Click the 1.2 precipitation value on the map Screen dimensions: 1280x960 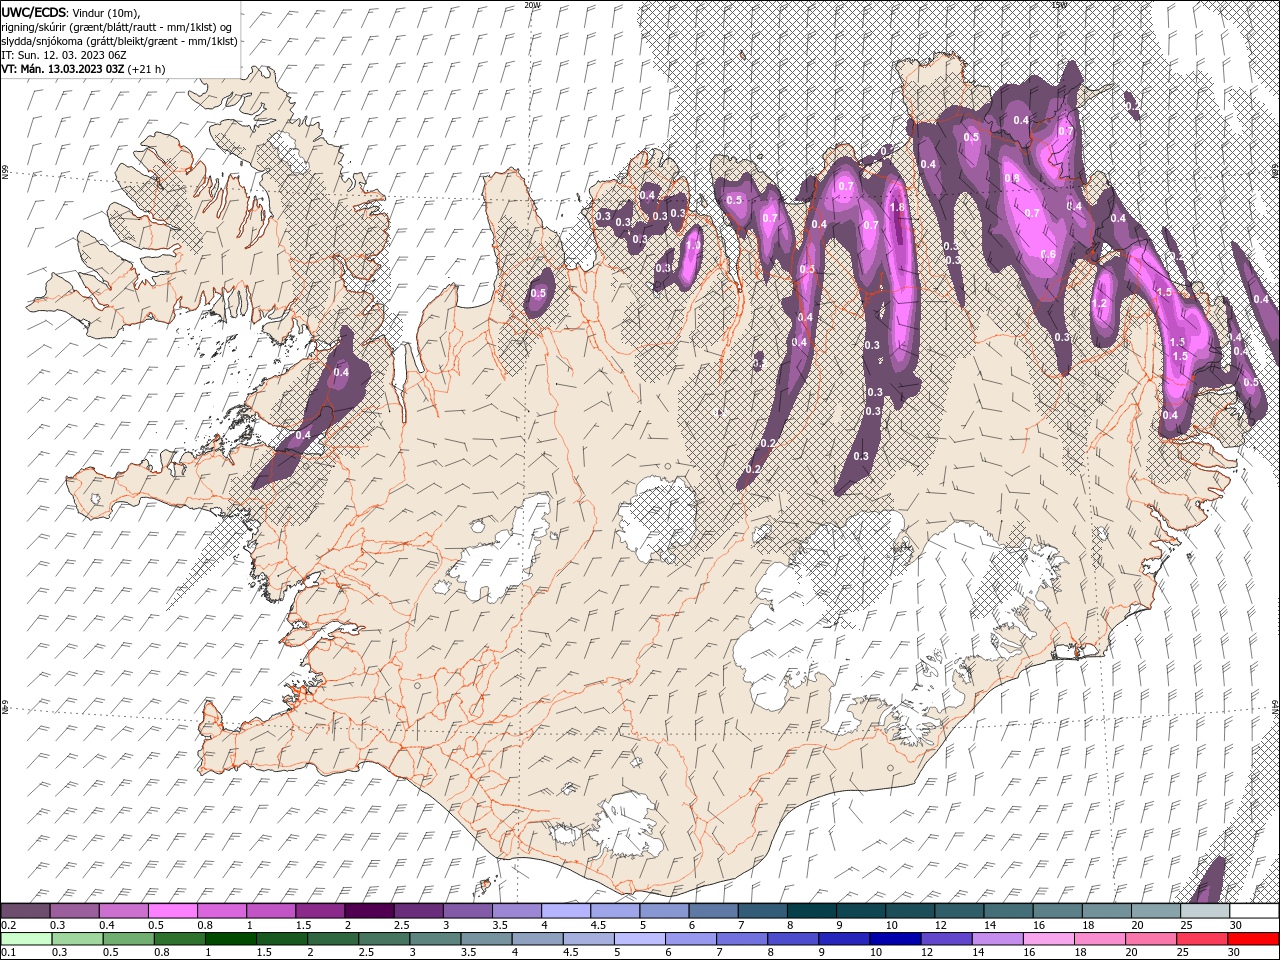click(1100, 303)
